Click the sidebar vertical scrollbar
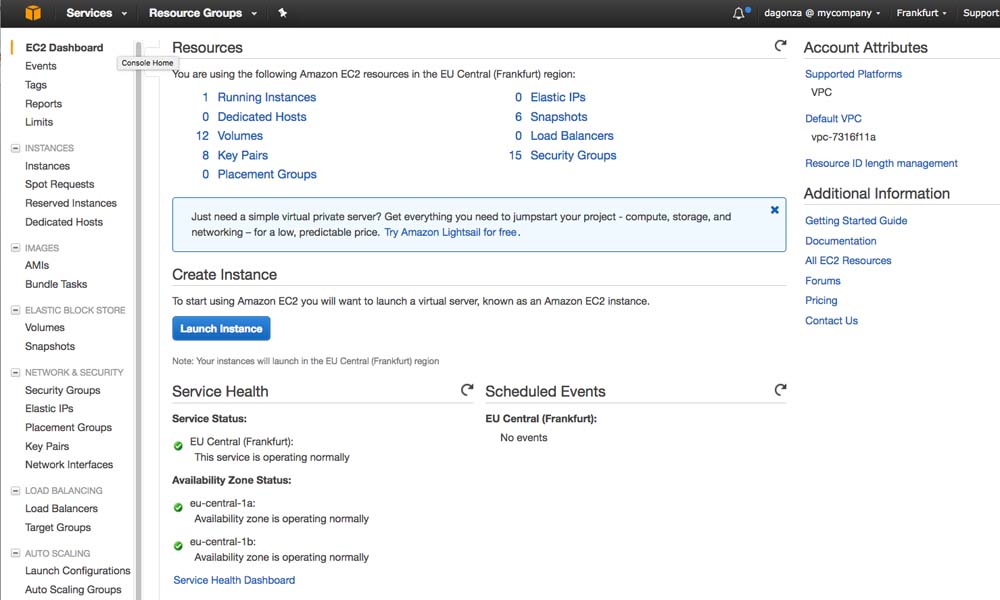The height and width of the screenshot is (600, 1000). (x=139, y=300)
